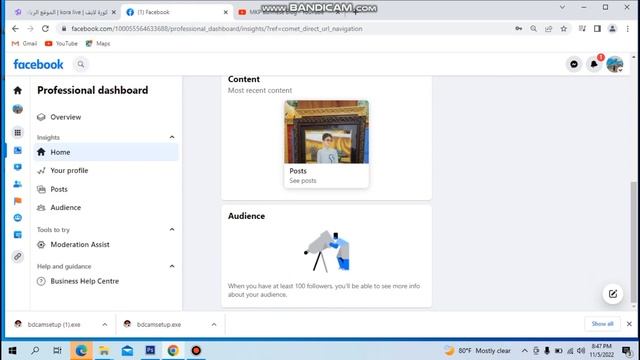640x360 pixels.
Task: Click the See posts link
Action: pyautogui.click(x=303, y=181)
